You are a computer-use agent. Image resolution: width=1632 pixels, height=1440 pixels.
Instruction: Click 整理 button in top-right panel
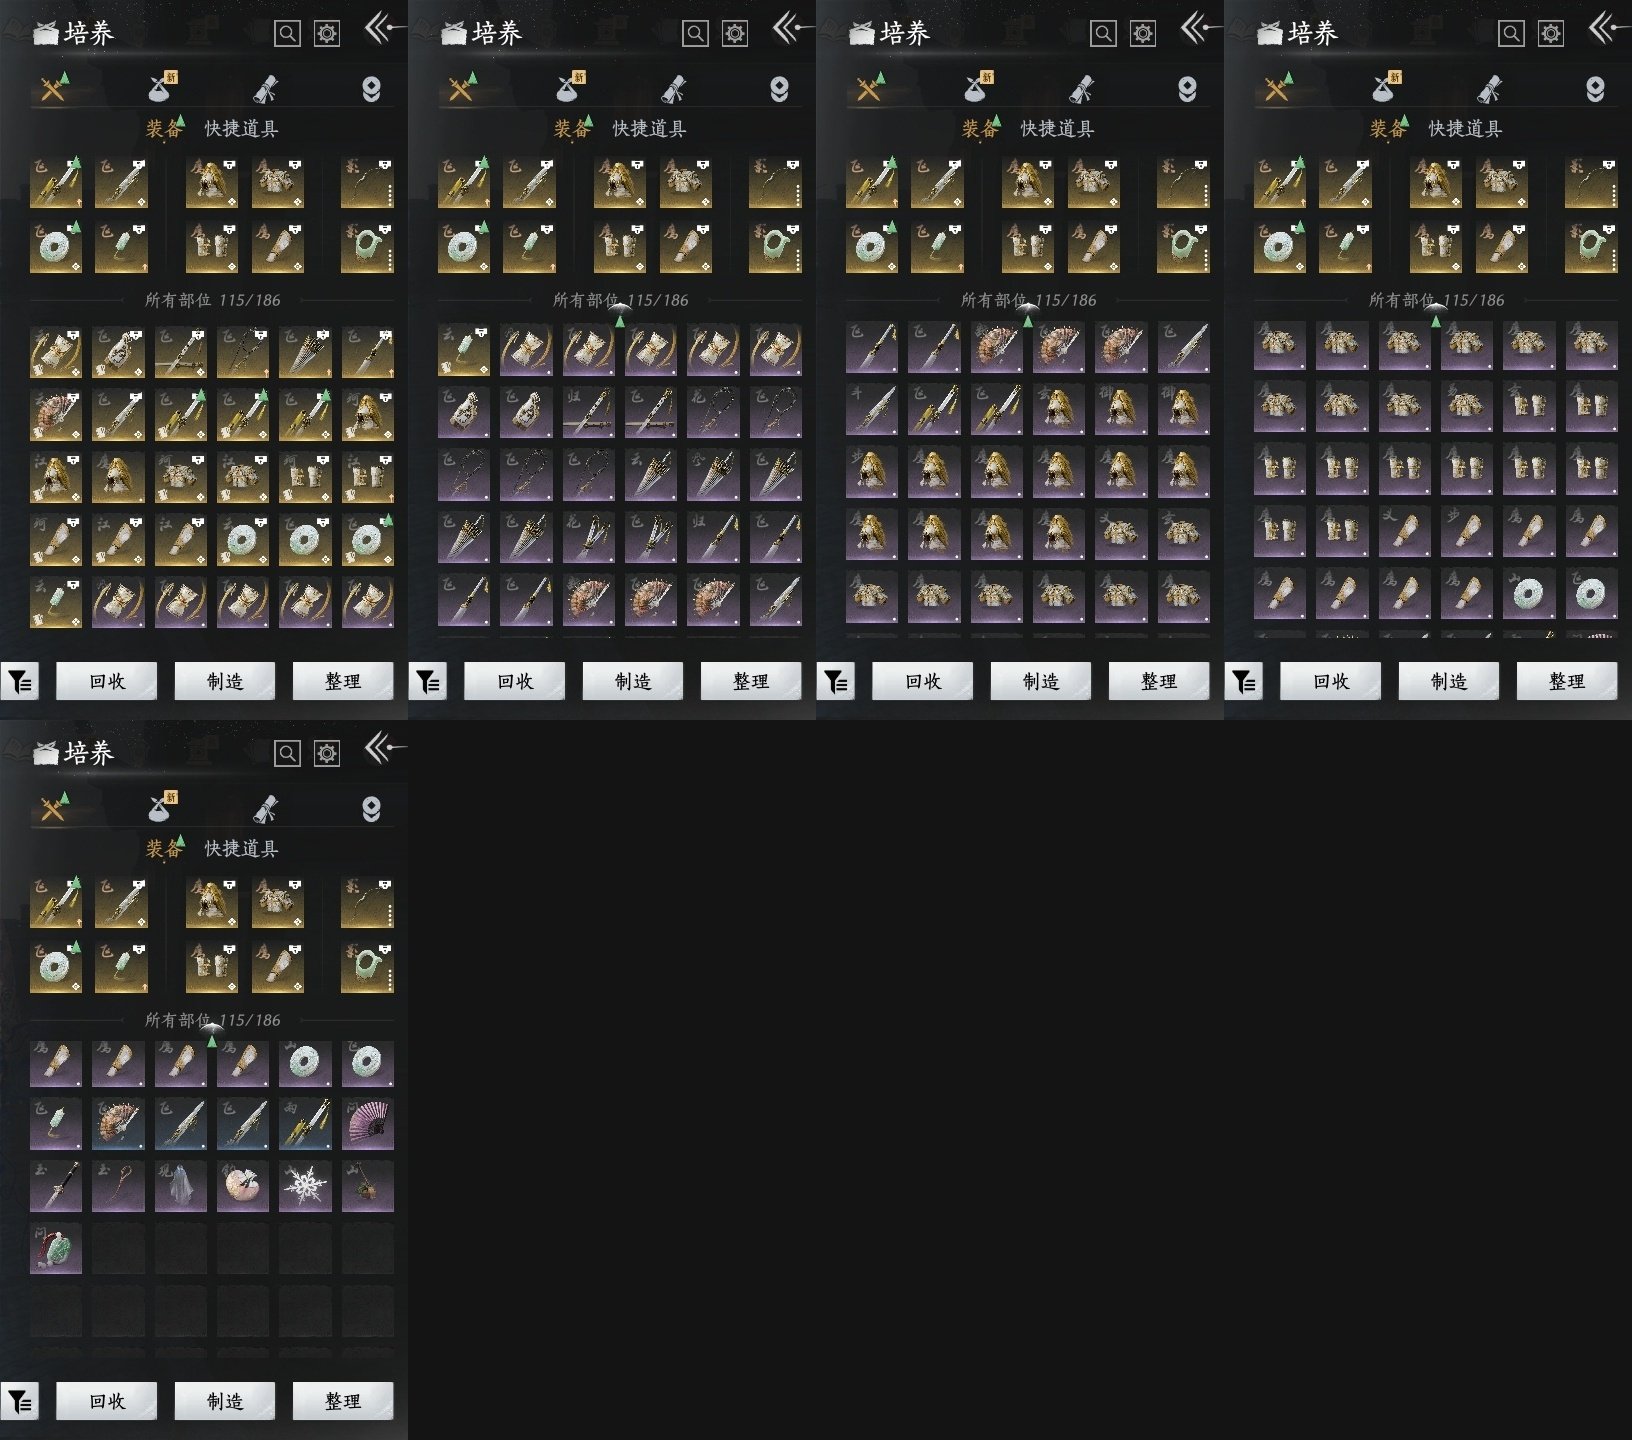point(1567,681)
